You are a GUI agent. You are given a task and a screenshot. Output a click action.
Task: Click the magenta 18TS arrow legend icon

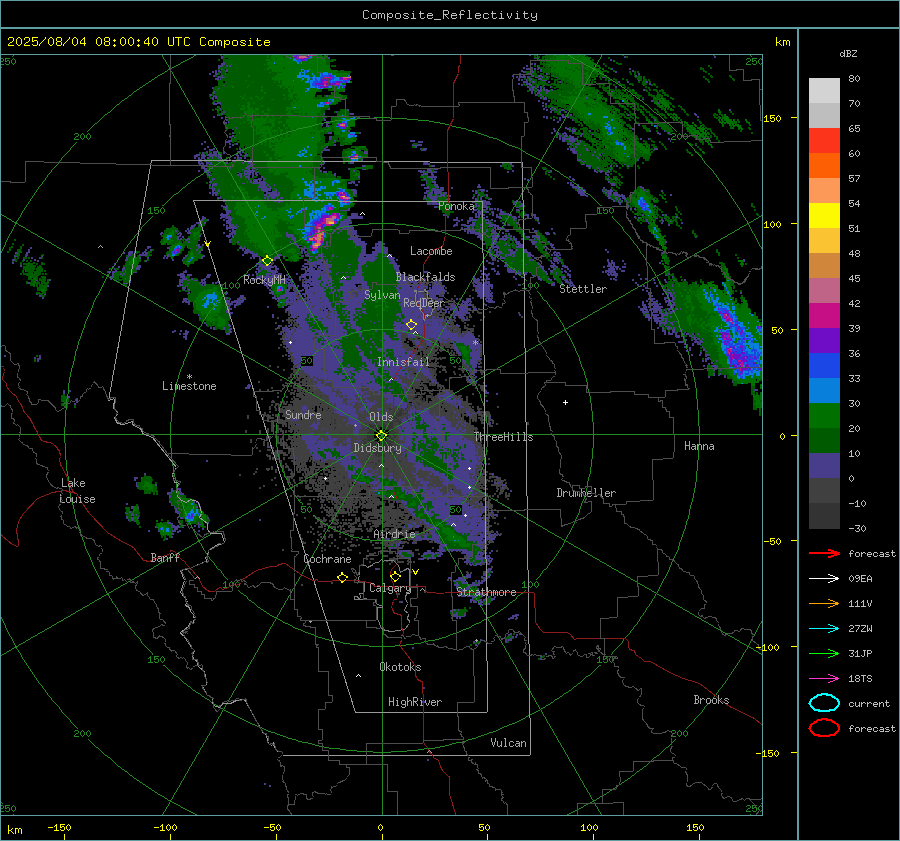coord(824,679)
